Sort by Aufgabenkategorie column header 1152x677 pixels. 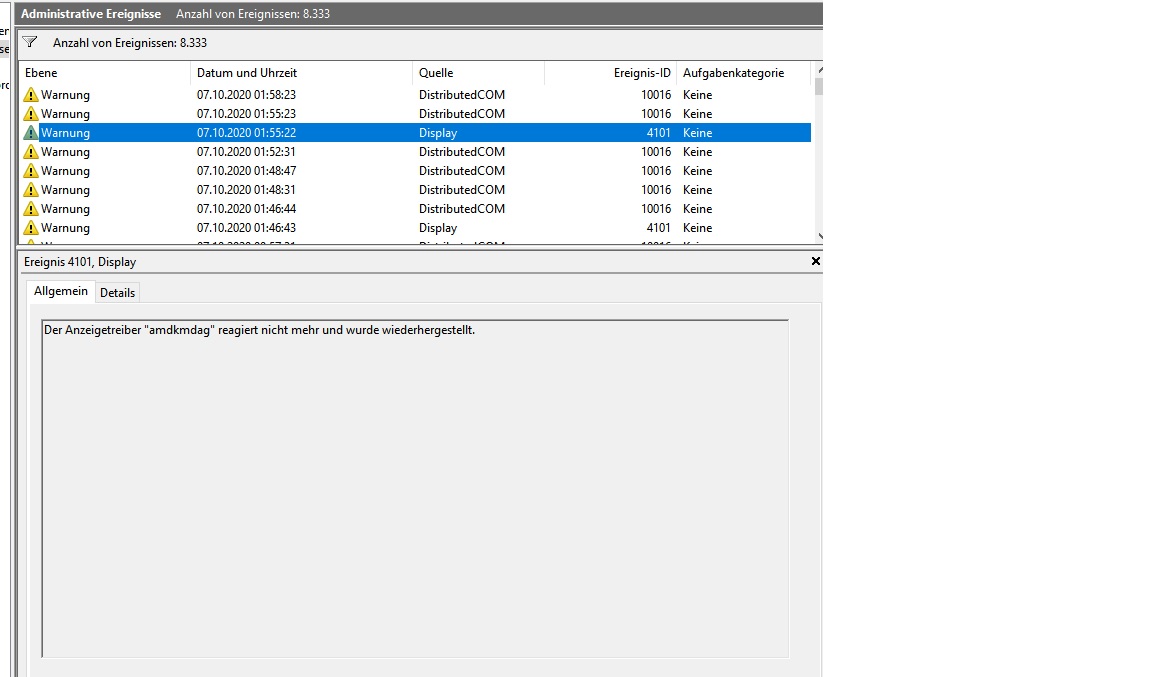[744, 73]
